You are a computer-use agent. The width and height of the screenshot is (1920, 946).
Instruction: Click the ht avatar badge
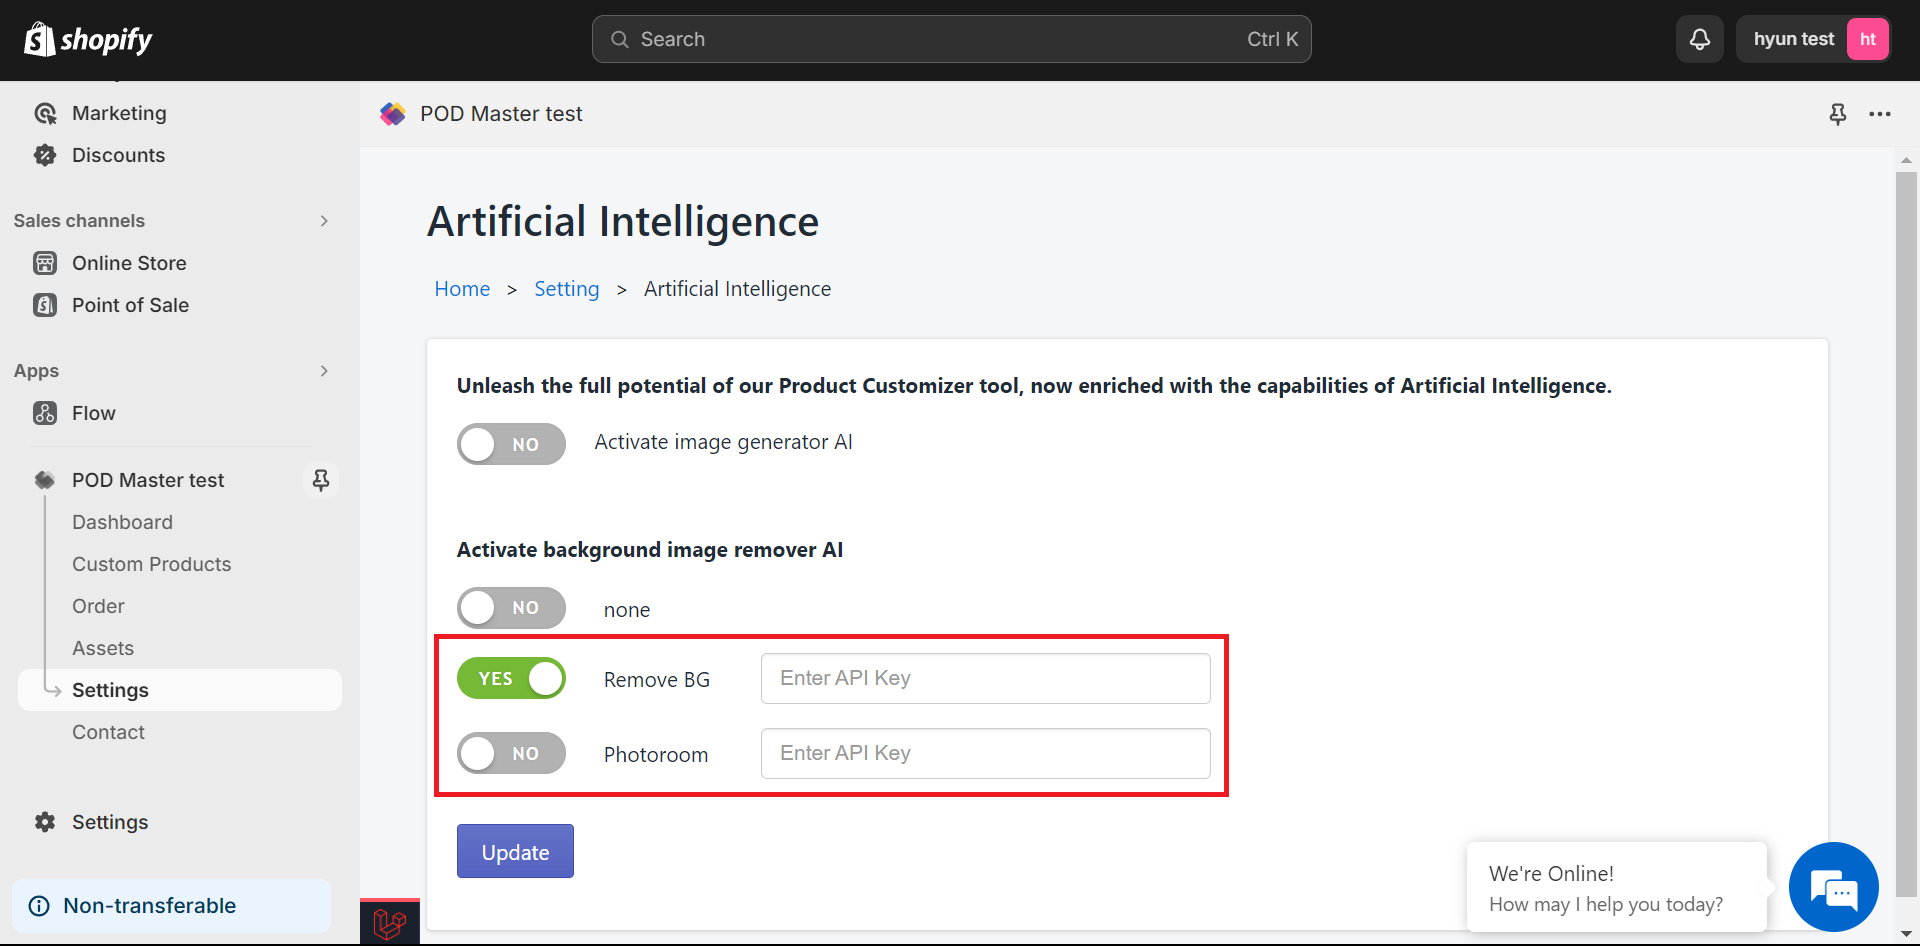(1867, 39)
